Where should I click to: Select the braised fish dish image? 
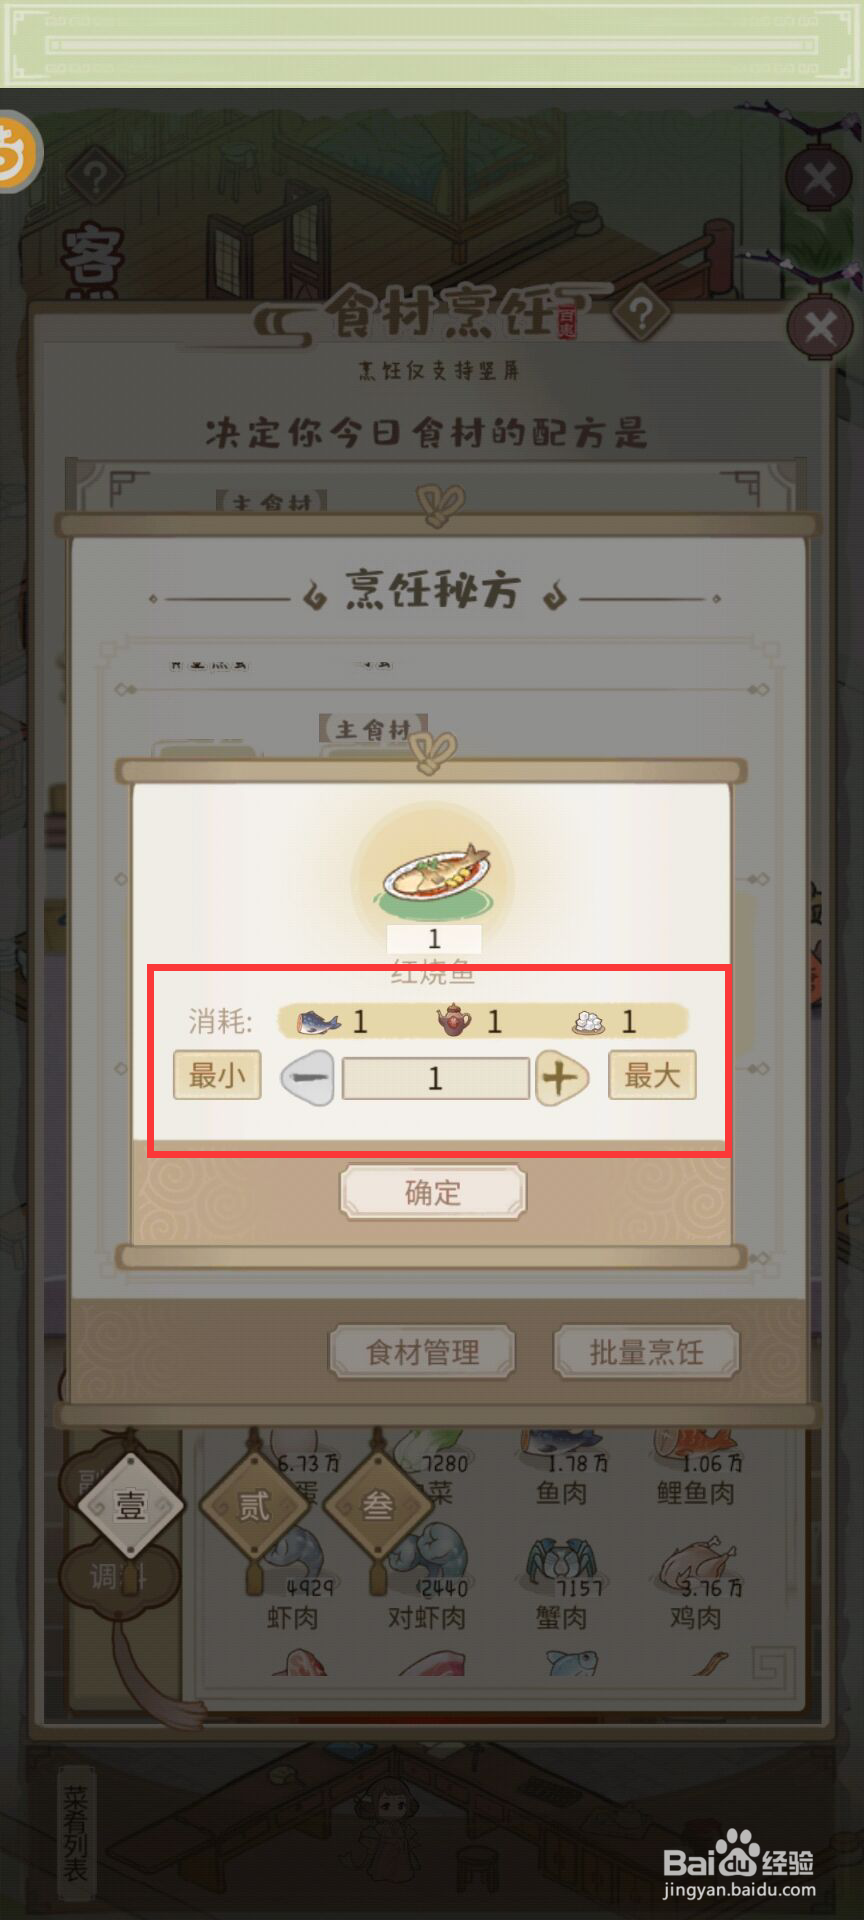pyautogui.click(x=435, y=872)
